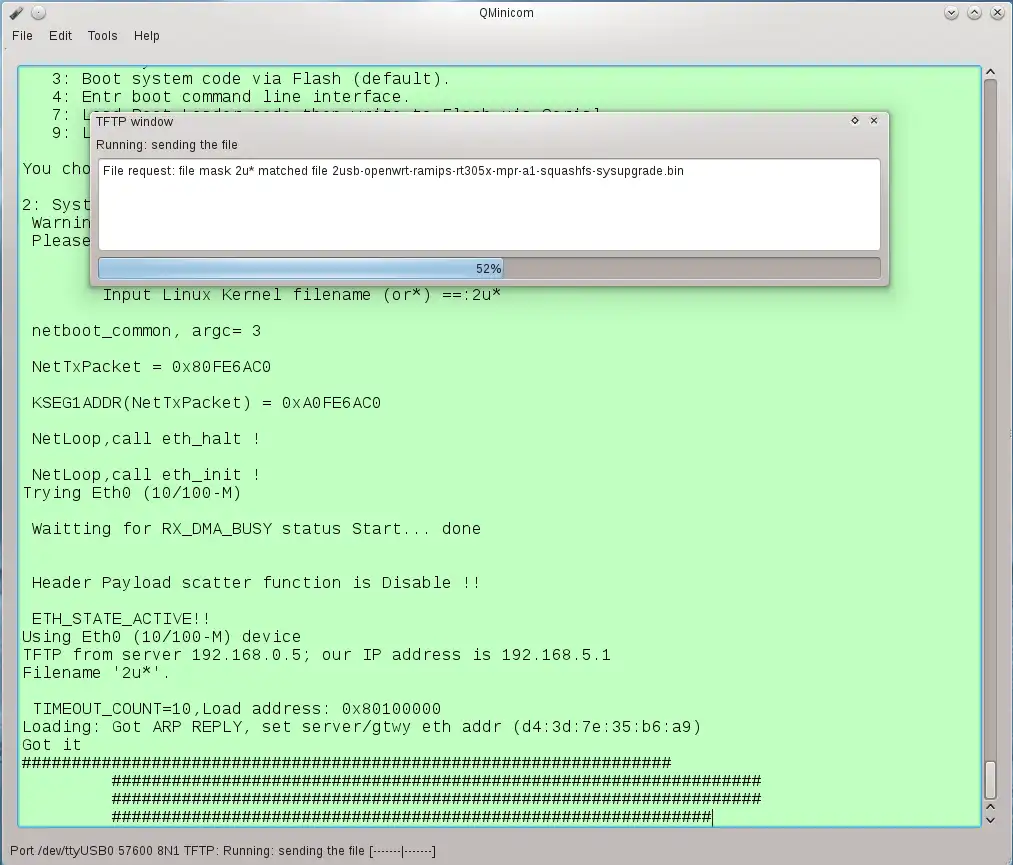Click 'Running: sending the file' status label
1013x865 pixels.
coord(167,145)
